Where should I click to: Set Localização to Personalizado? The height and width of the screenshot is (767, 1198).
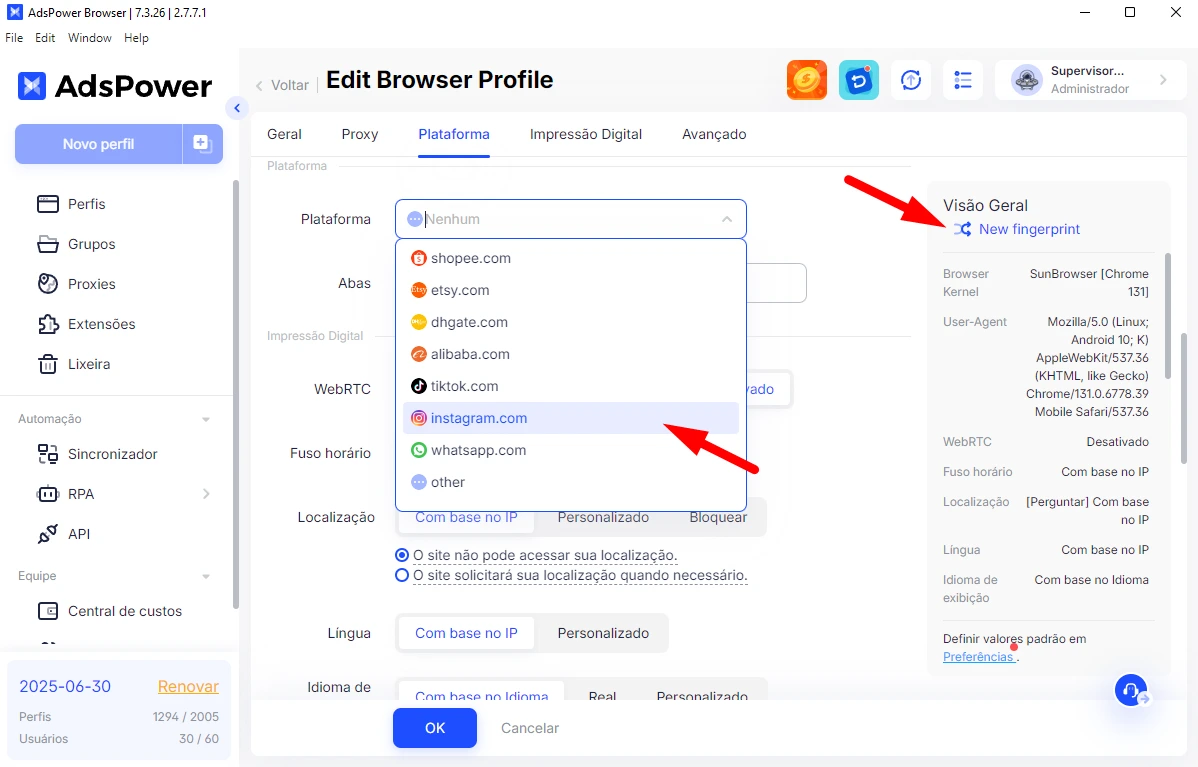603,517
